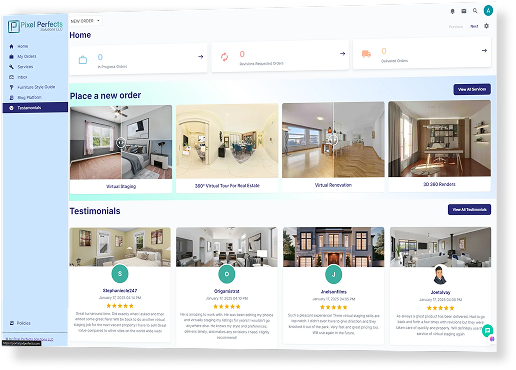Open Furniture Style Guide sidebar item
This screenshot has width=516, height=370.
point(35,87)
